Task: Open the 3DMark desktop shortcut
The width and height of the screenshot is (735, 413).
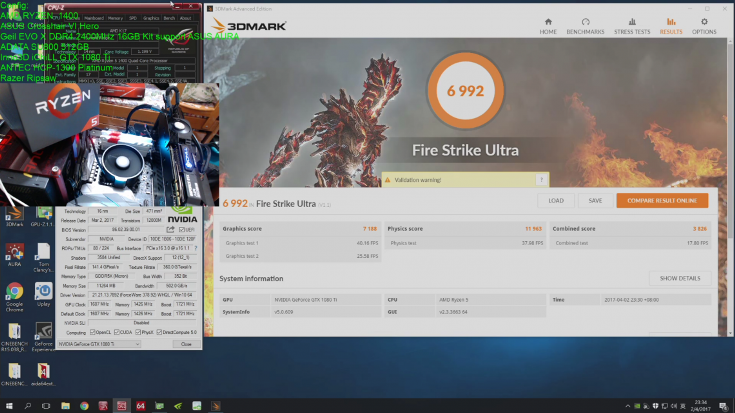Action: [15, 217]
